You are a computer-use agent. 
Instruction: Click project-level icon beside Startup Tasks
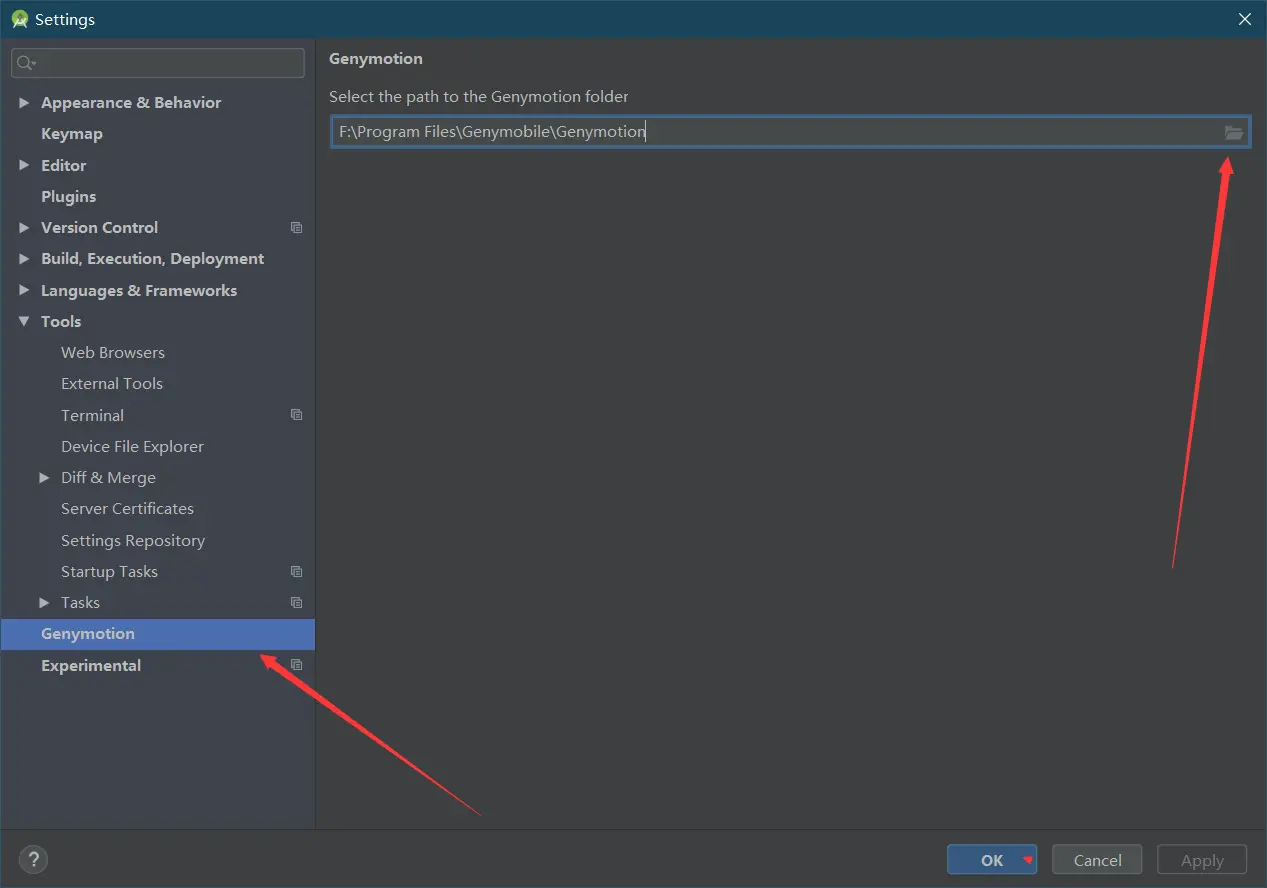pos(296,572)
